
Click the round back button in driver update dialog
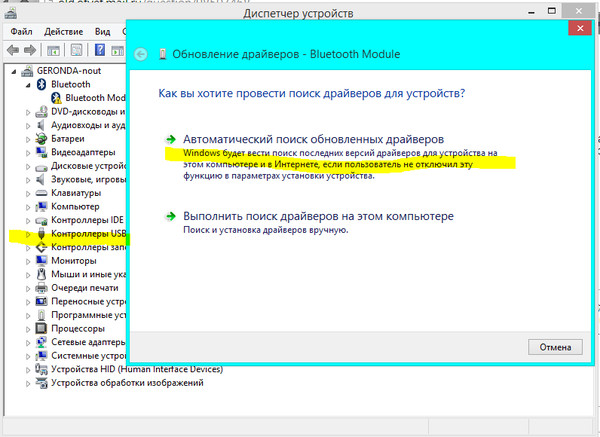(x=141, y=54)
